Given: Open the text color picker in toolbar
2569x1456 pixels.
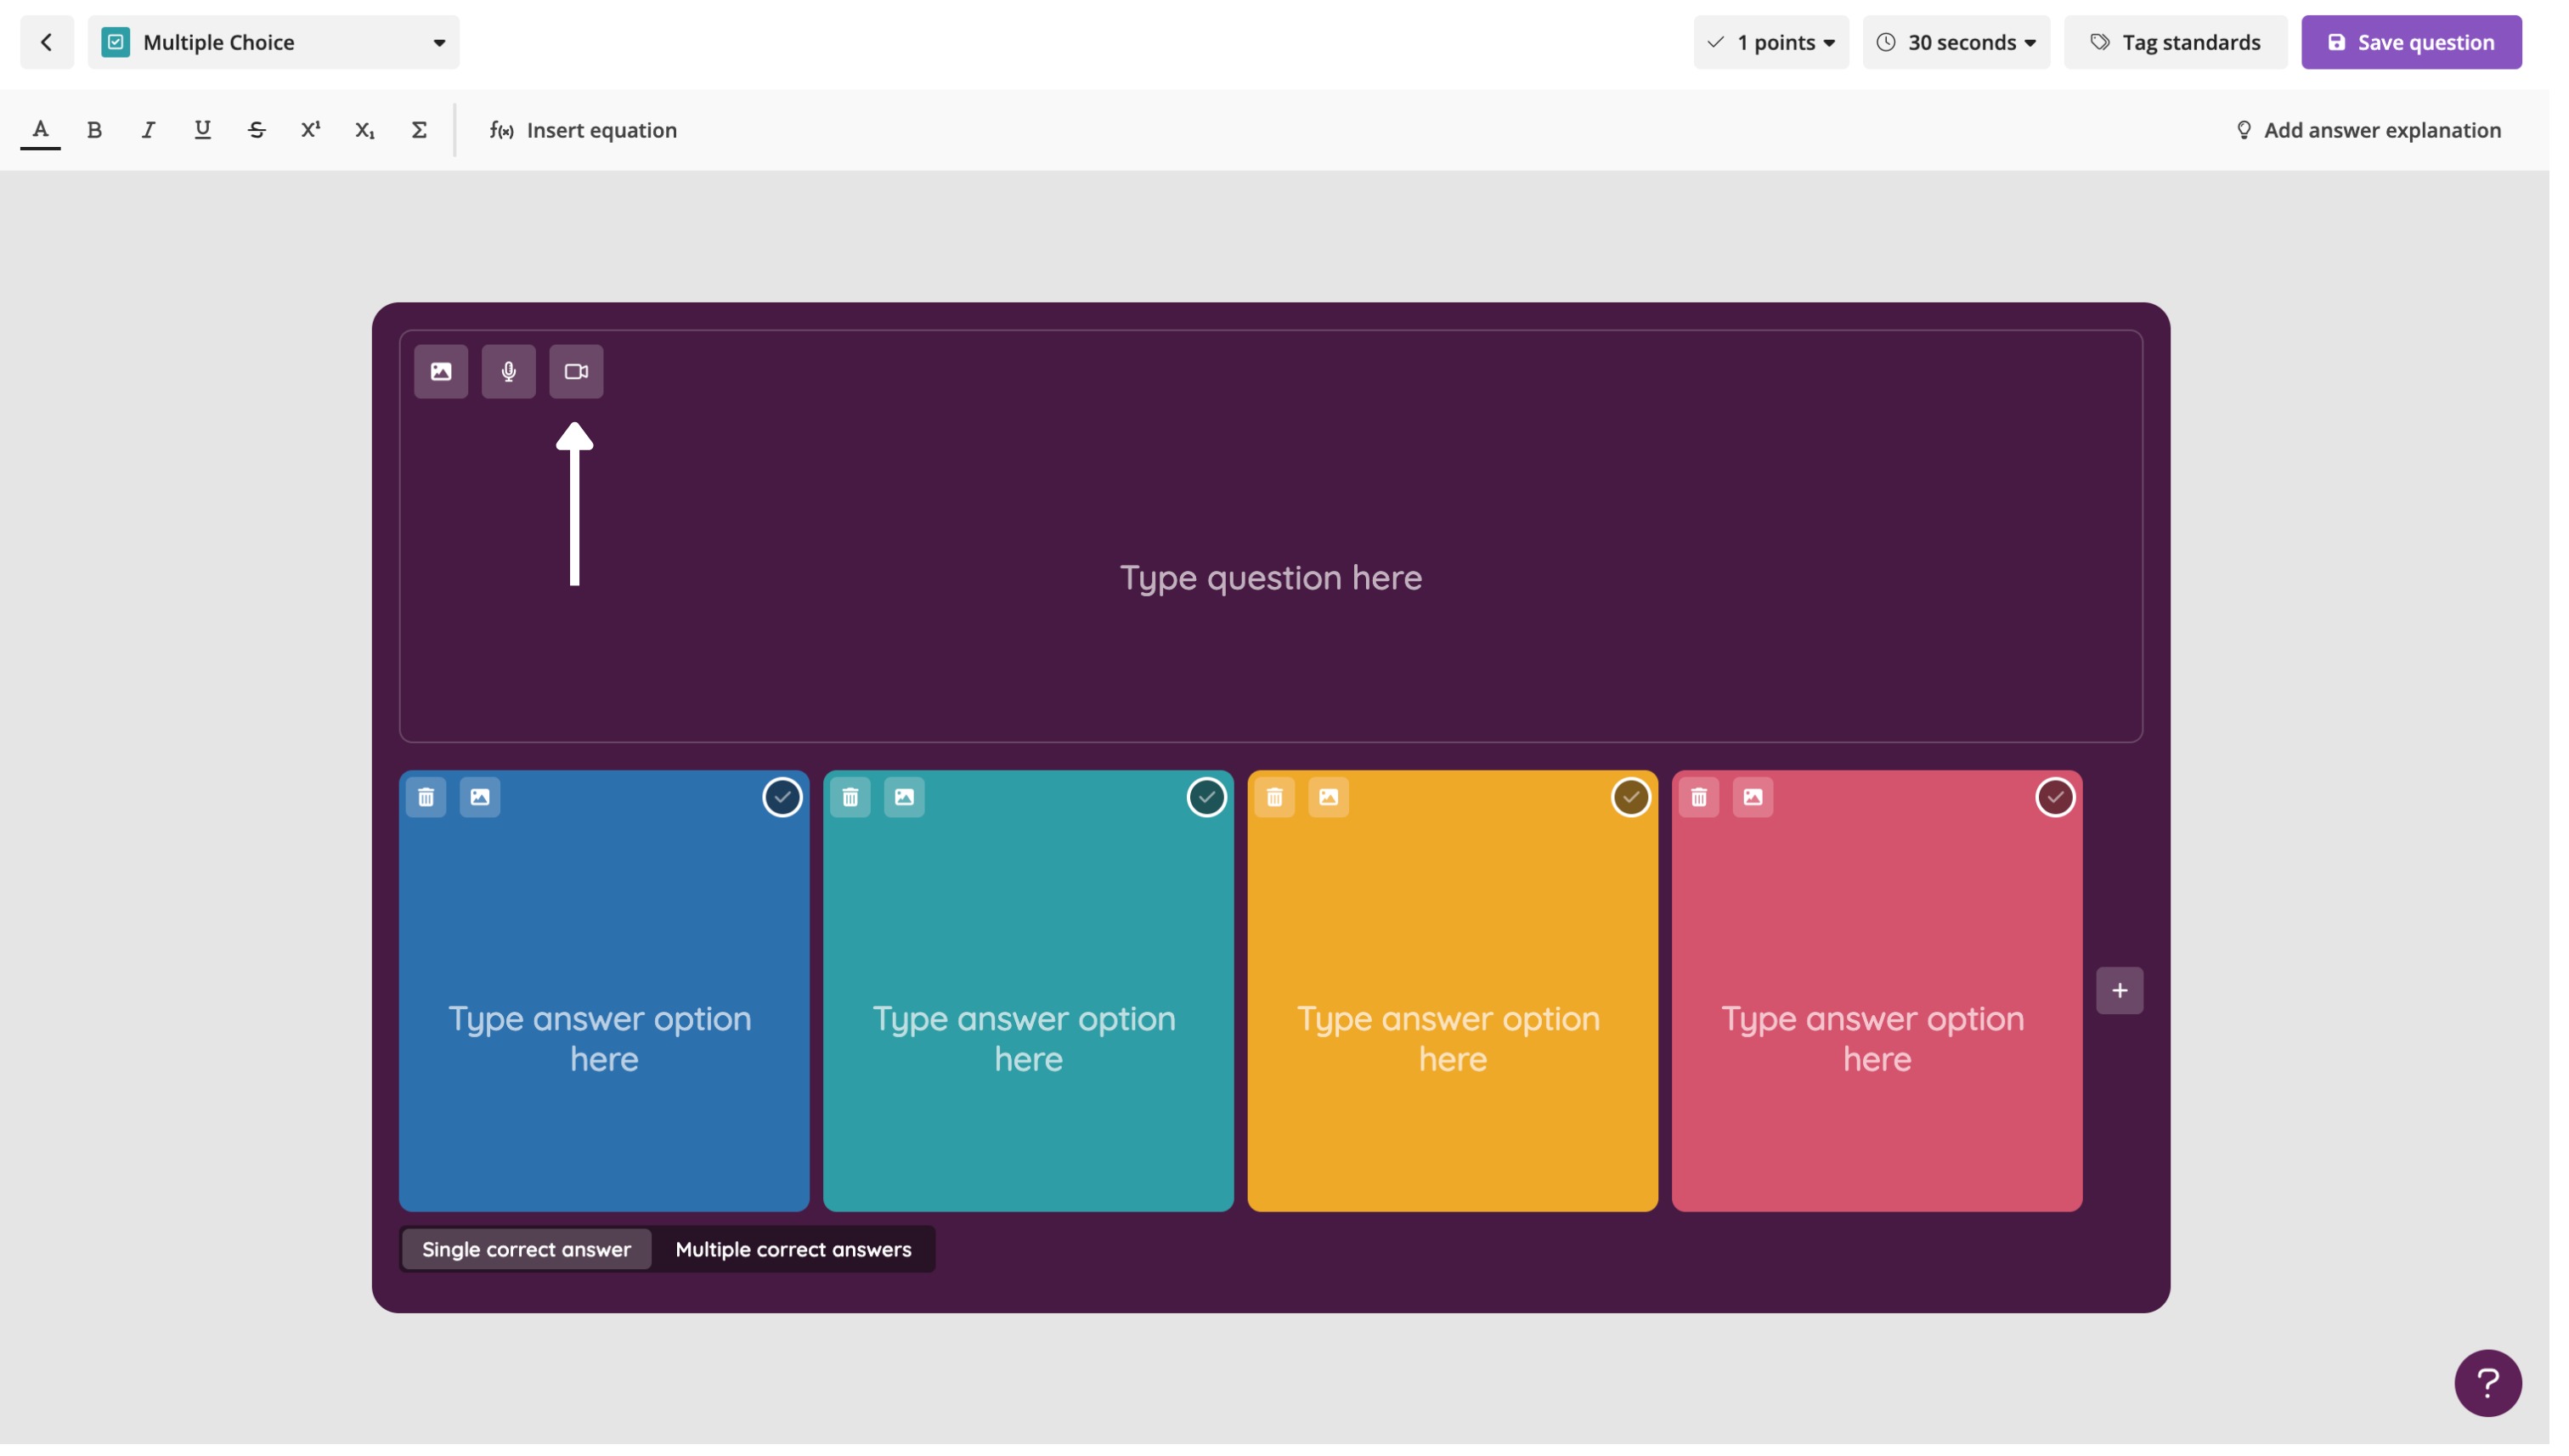Looking at the screenshot, I should coord(41,131).
